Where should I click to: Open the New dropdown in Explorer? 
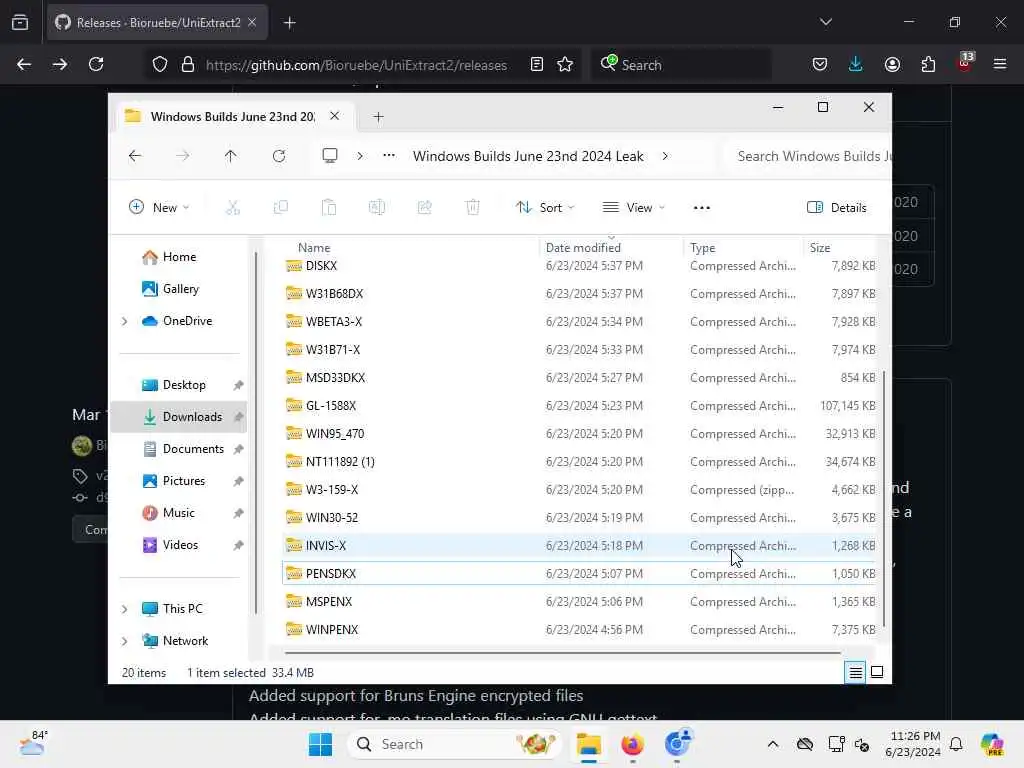(x=159, y=208)
